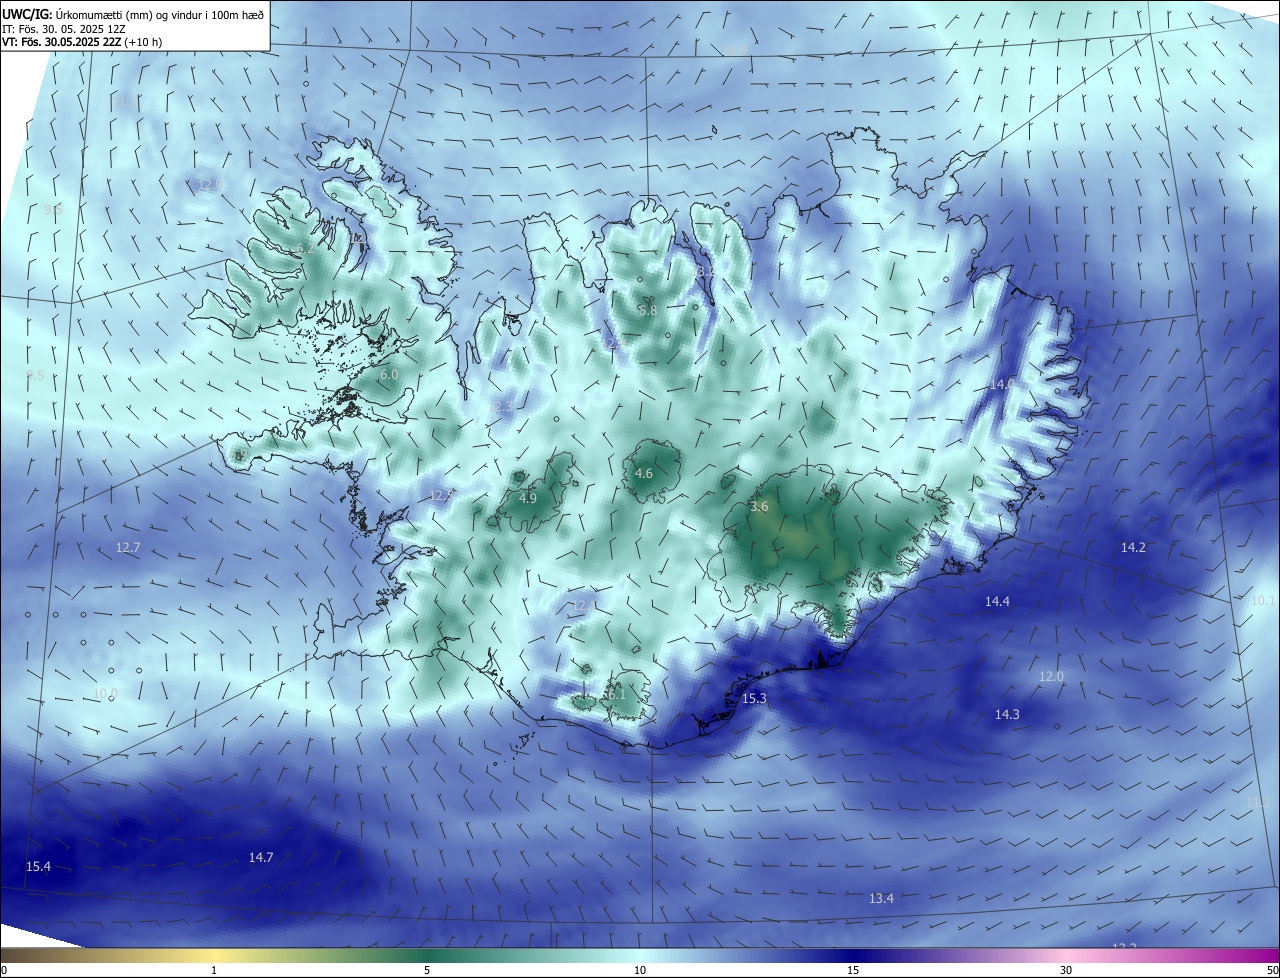This screenshot has width=1280, height=978.
Task: Click the 14.7 value label
Action: click(x=261, y=857)
